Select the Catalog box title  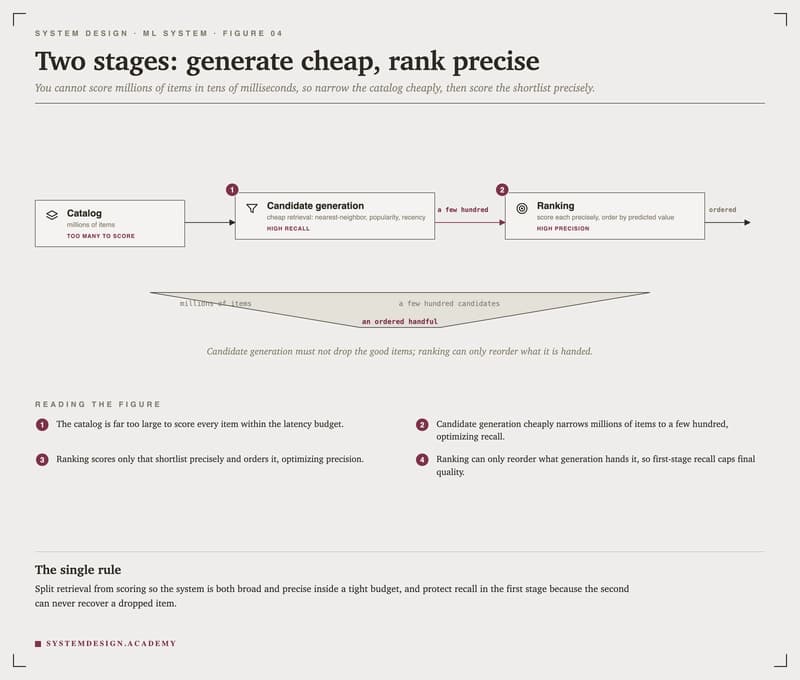[x=84, y=213]
